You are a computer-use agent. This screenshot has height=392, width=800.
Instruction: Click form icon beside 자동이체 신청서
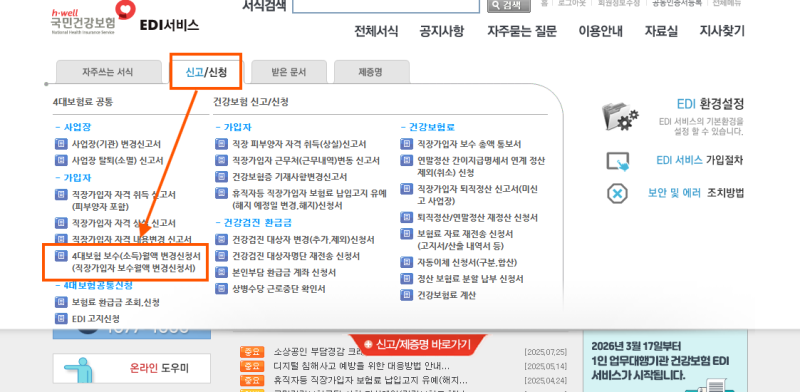tap(406, 262)
